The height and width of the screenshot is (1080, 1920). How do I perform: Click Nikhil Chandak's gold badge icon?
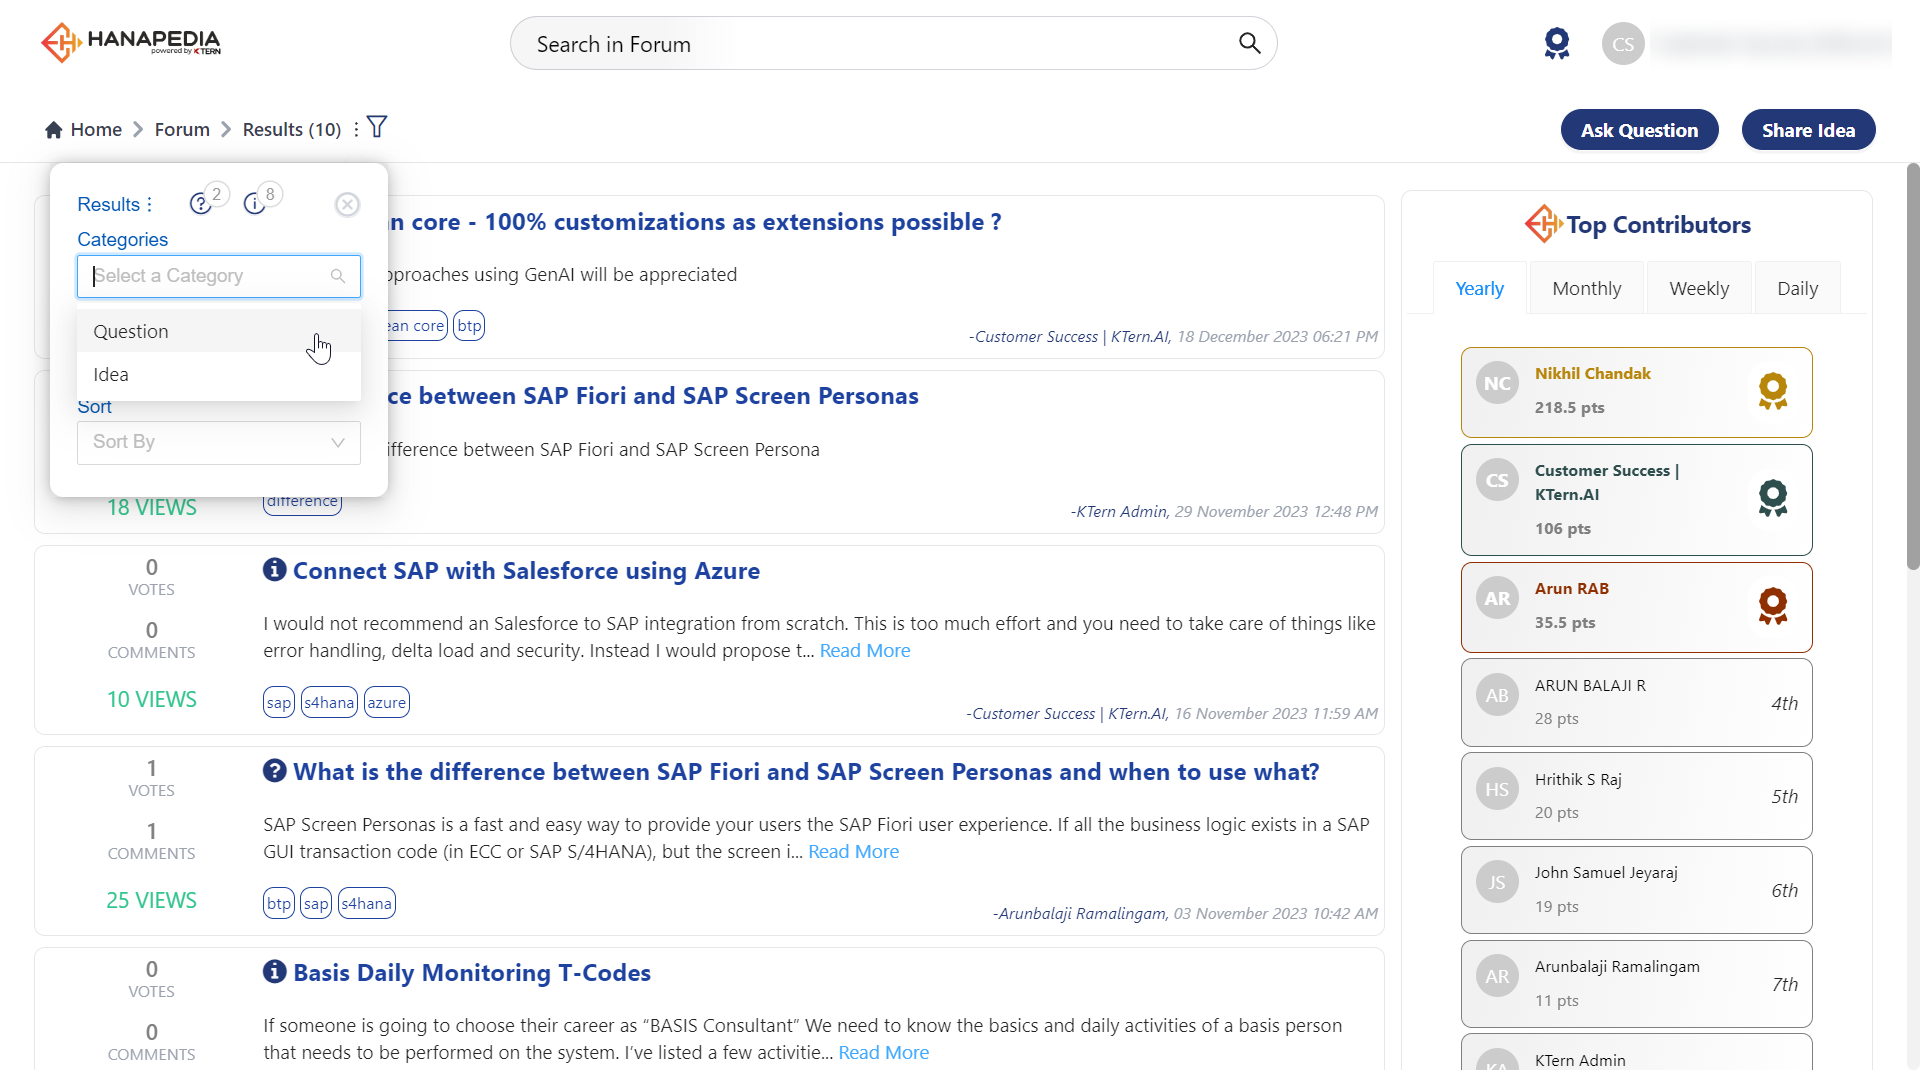1773,391
